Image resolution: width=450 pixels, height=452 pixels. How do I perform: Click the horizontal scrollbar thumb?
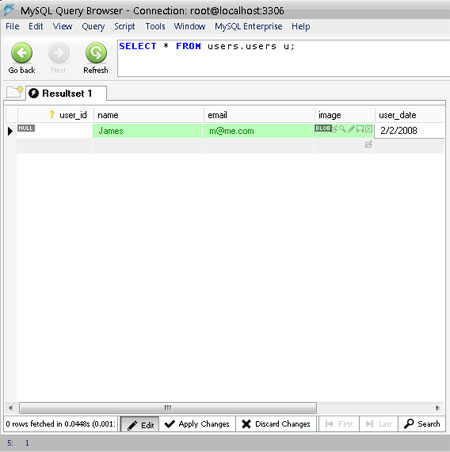coord(168,408)
